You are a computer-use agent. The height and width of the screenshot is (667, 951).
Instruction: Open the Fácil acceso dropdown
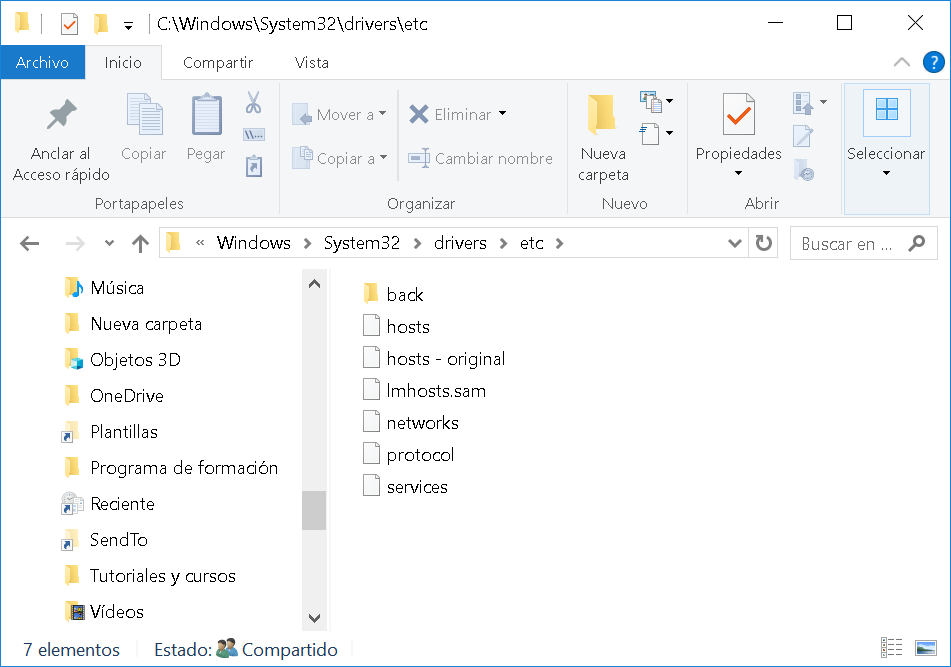pos(657,133)
